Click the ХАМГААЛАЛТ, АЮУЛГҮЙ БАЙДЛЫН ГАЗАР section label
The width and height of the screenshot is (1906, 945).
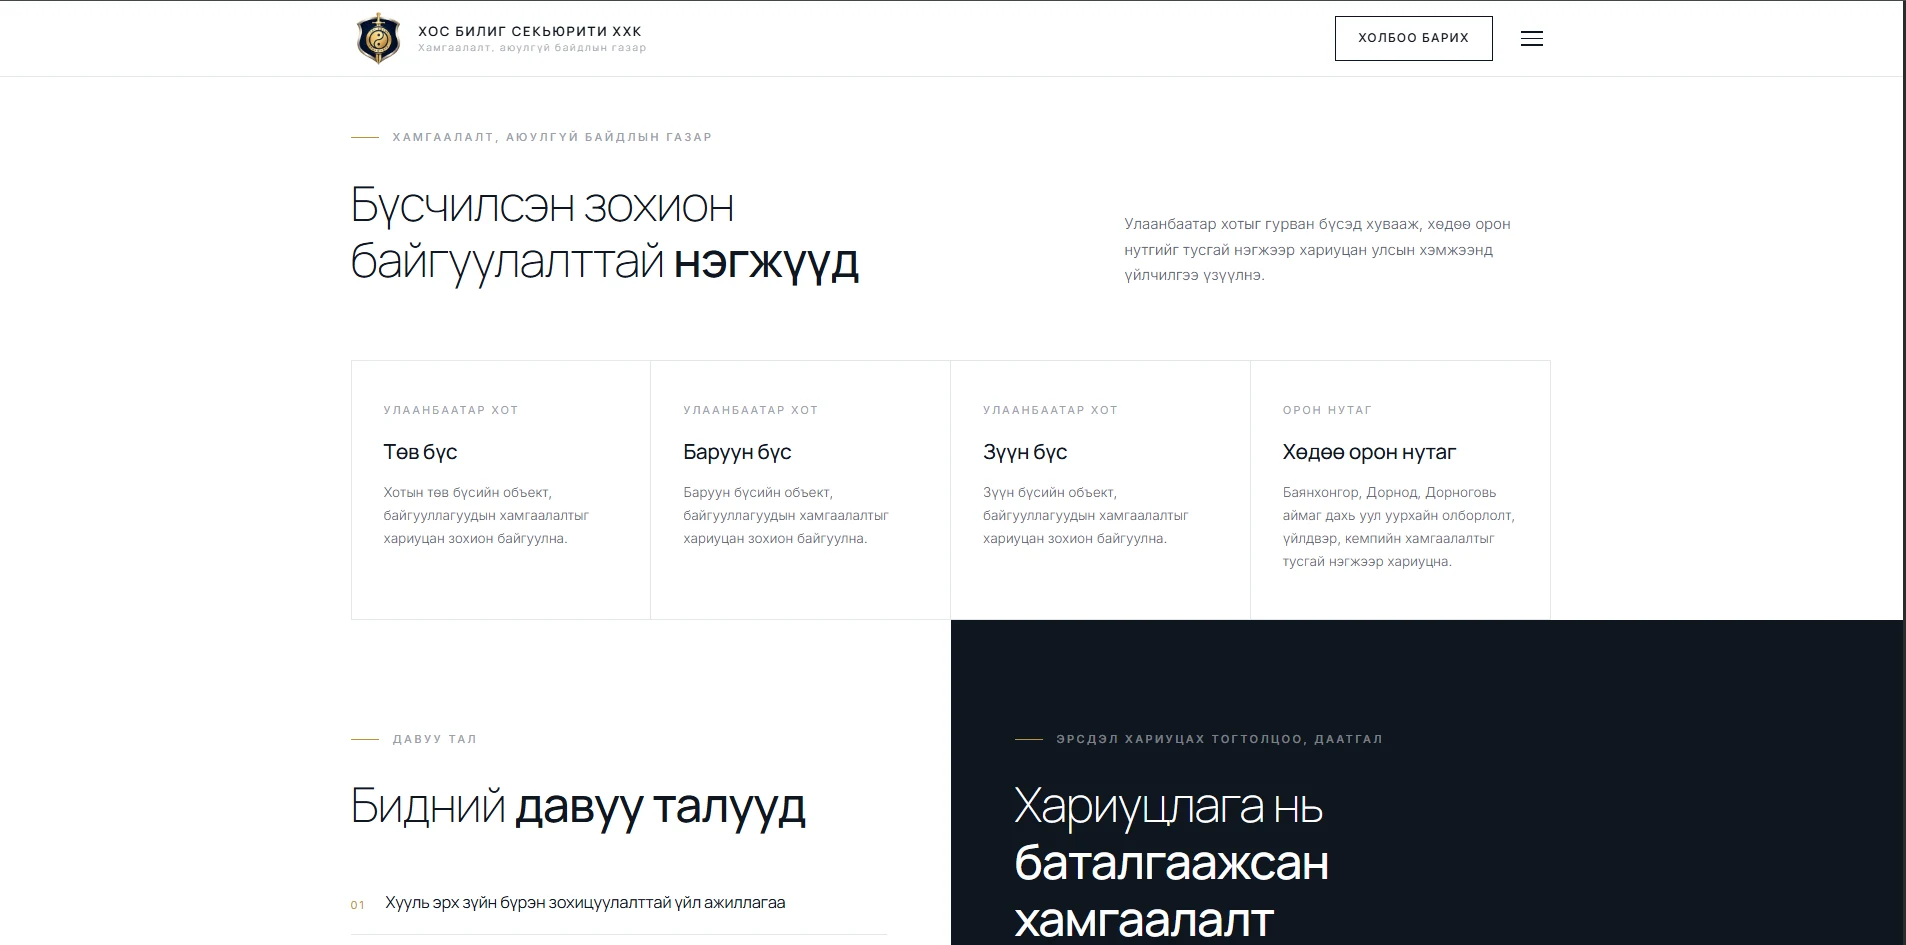(x=552, y=137)
